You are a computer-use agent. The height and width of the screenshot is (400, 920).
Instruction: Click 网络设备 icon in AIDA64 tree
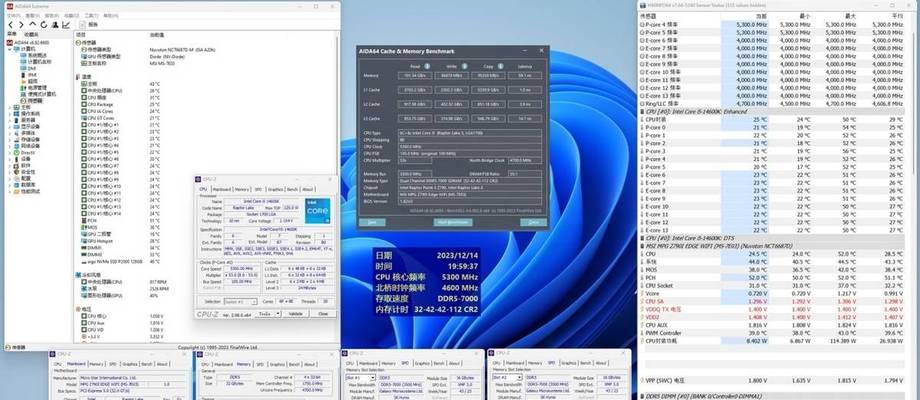pyautogui.click(x=16, y=146)
